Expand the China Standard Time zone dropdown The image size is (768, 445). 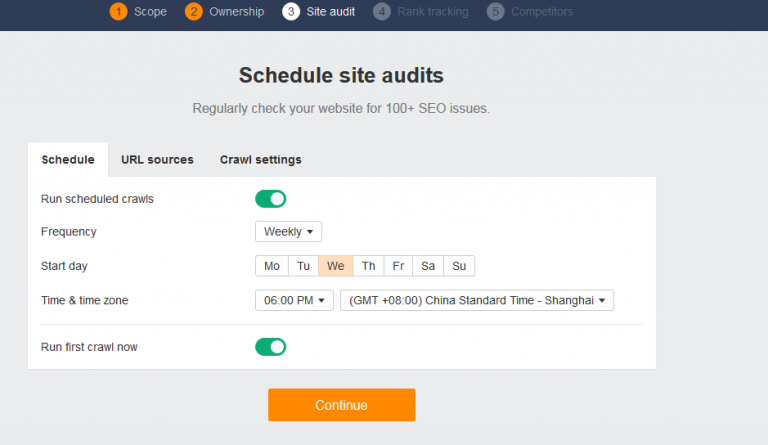tap(477, 300)
